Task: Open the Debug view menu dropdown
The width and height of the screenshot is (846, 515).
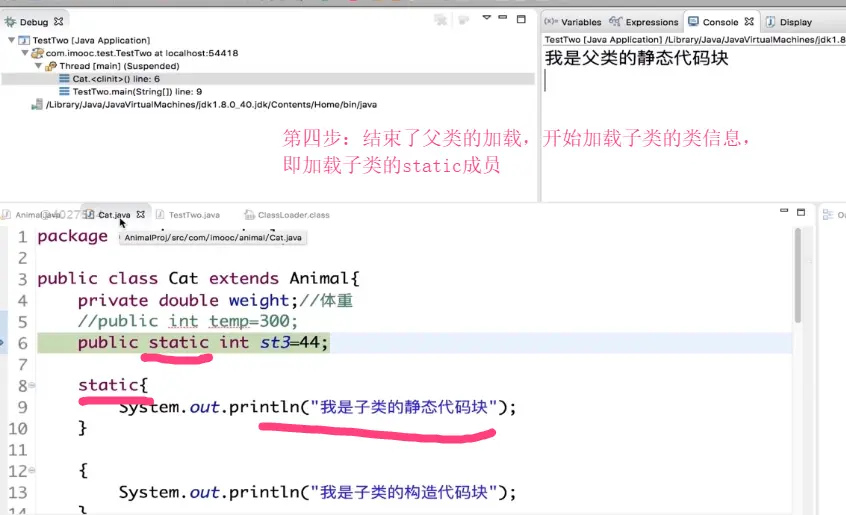Action: coord(487,18)
